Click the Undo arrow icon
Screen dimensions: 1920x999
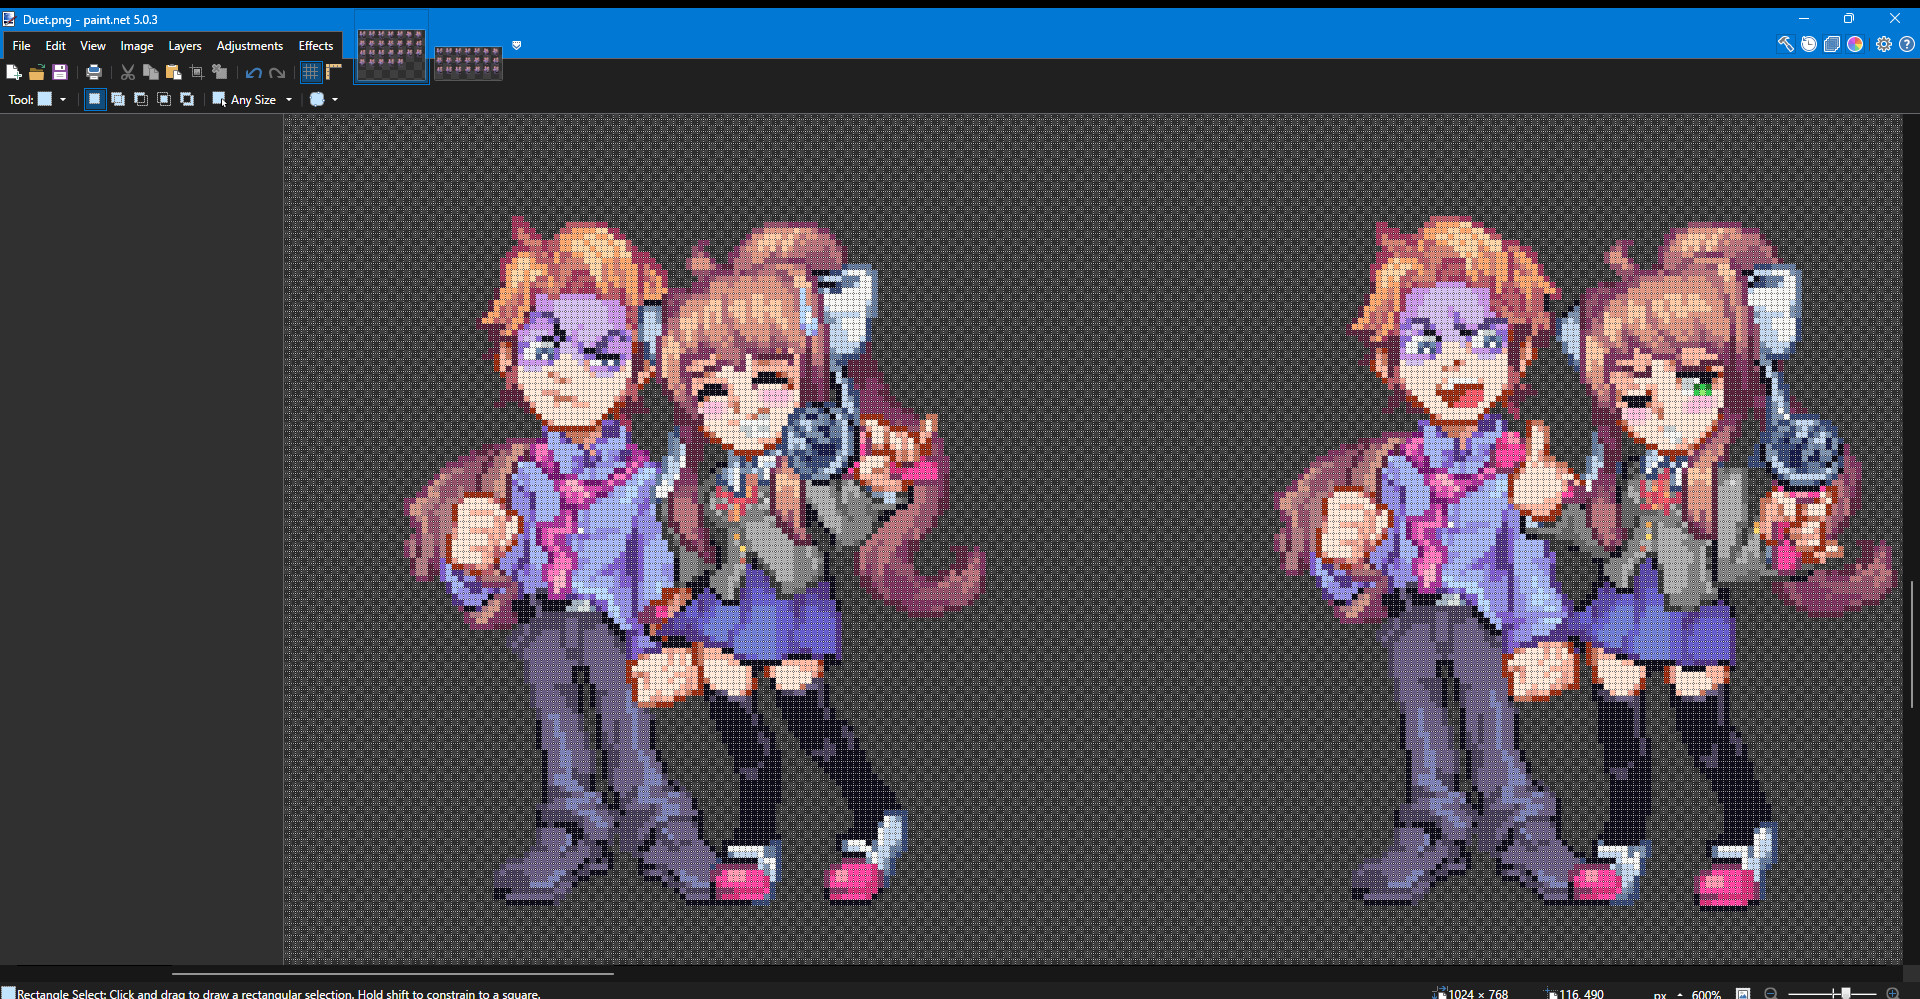(x=253, y=72)
